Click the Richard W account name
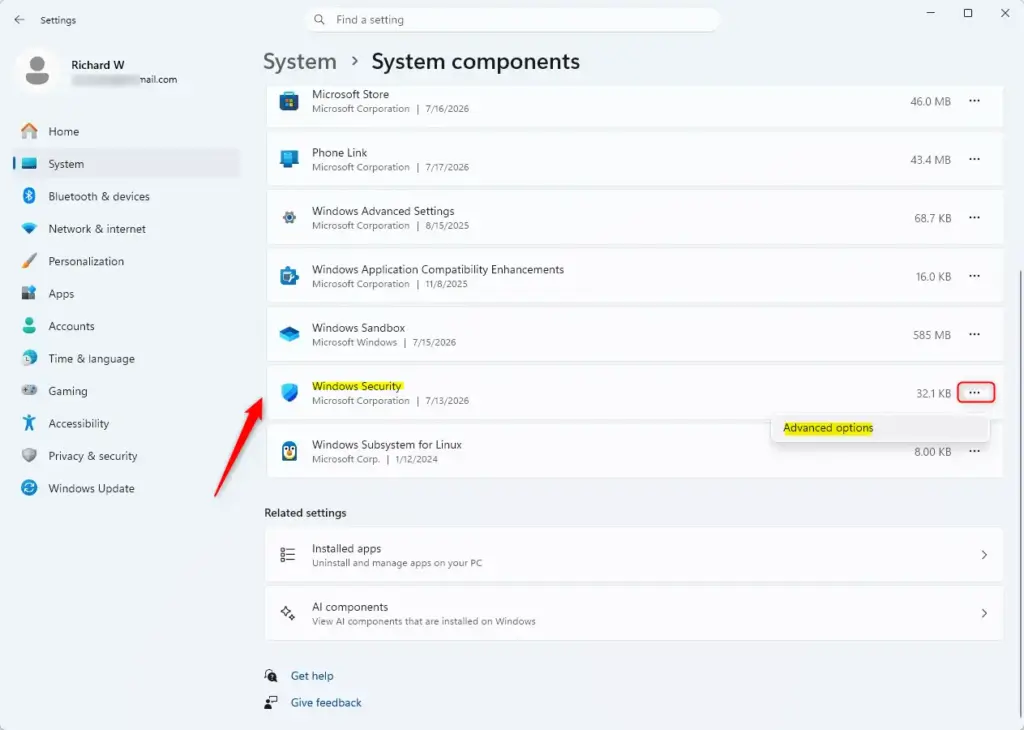Screen dimensions: 1024x730 point(98,65)
